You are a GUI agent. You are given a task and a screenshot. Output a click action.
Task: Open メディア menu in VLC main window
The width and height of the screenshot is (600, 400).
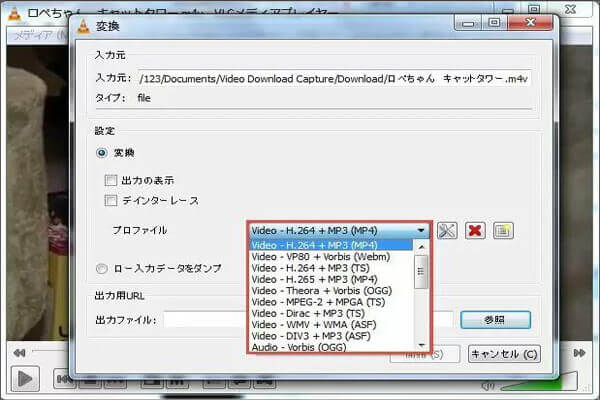40,36
